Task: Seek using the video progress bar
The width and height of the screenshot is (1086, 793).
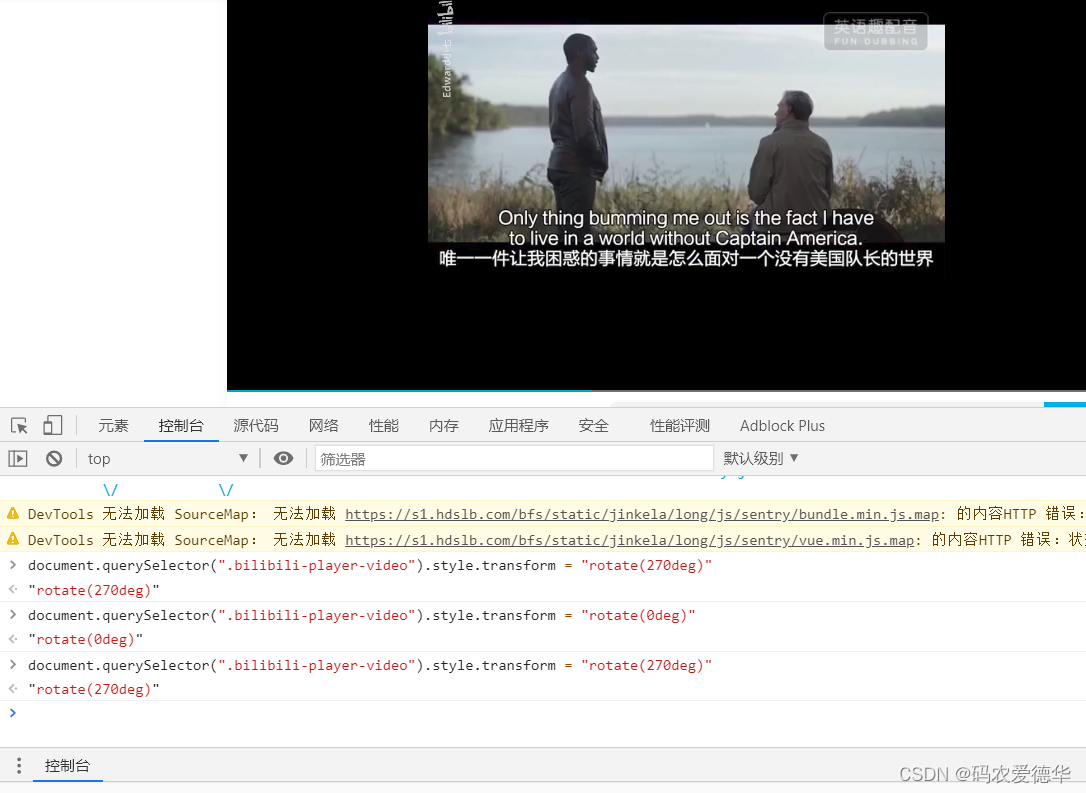Action: [657, 391]
